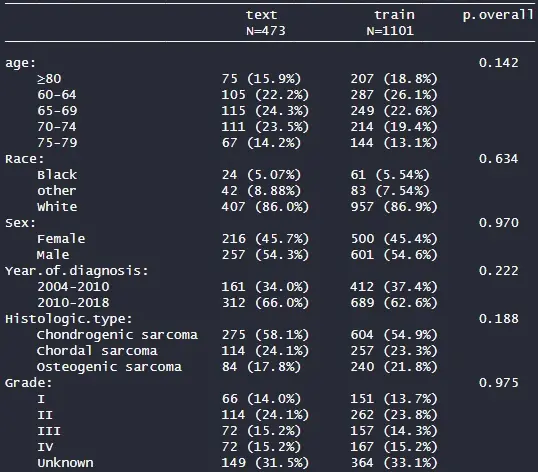The image size is (538, 472).
Task: Click the 'Grade:' variable label
Action: click(28, 383)
